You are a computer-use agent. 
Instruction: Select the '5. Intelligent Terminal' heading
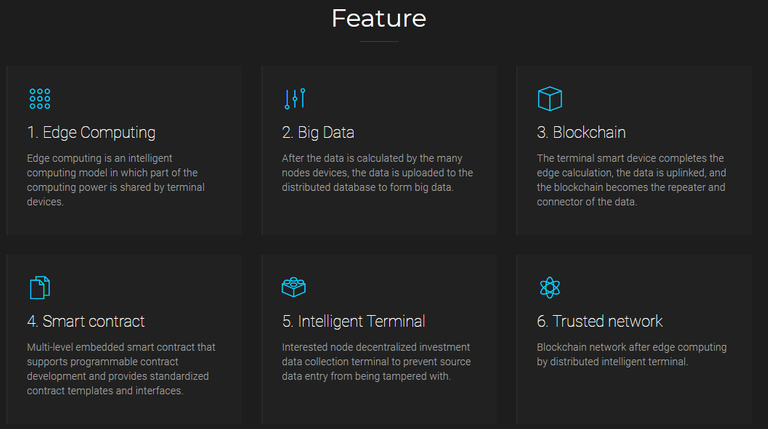tap(354, 321)
